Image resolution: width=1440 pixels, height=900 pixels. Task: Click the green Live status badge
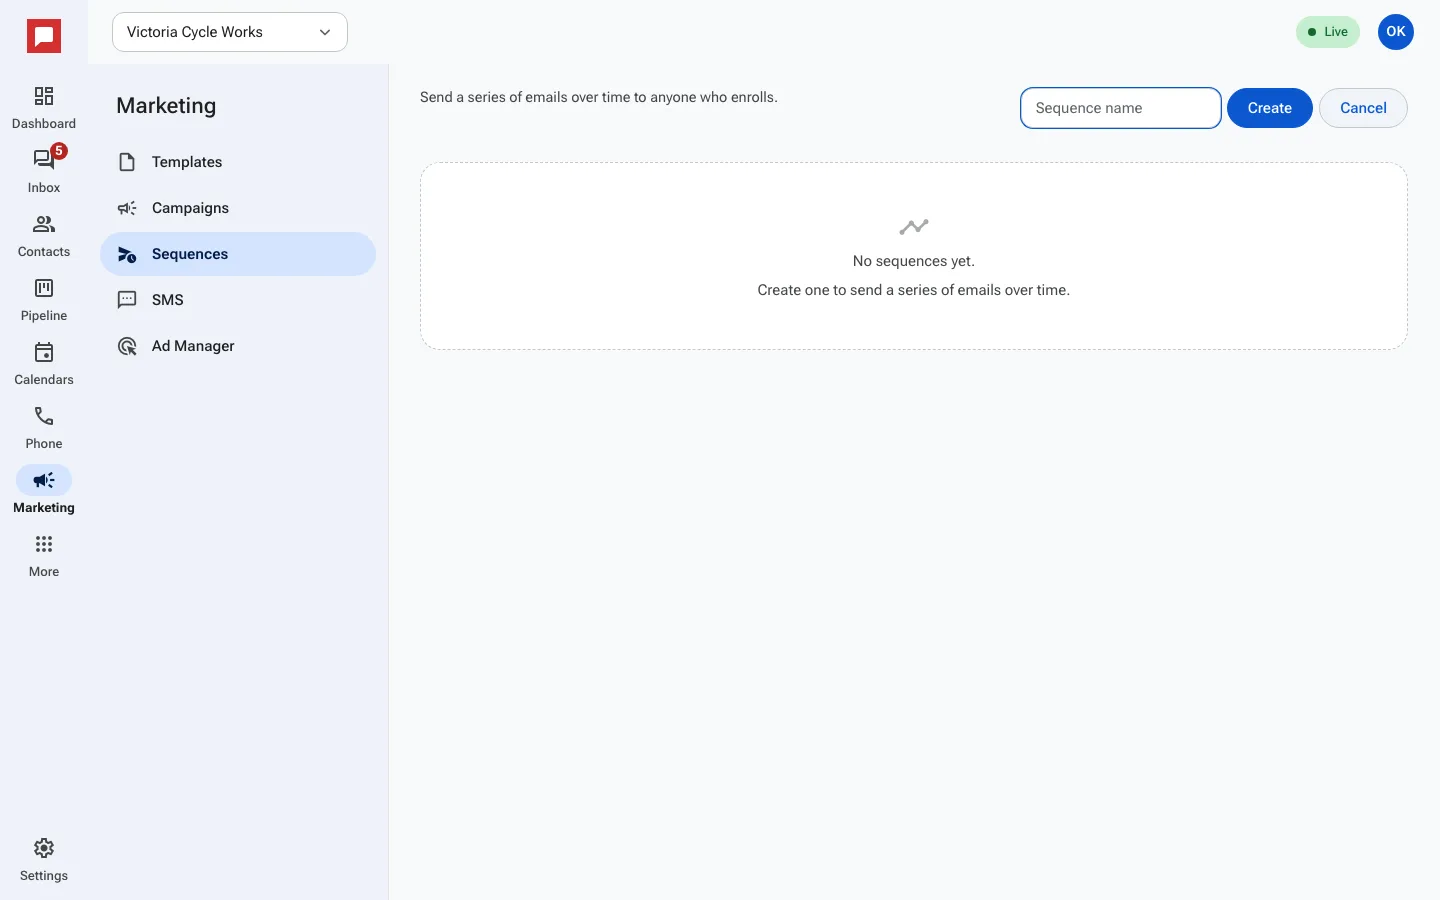[1328, 32]
